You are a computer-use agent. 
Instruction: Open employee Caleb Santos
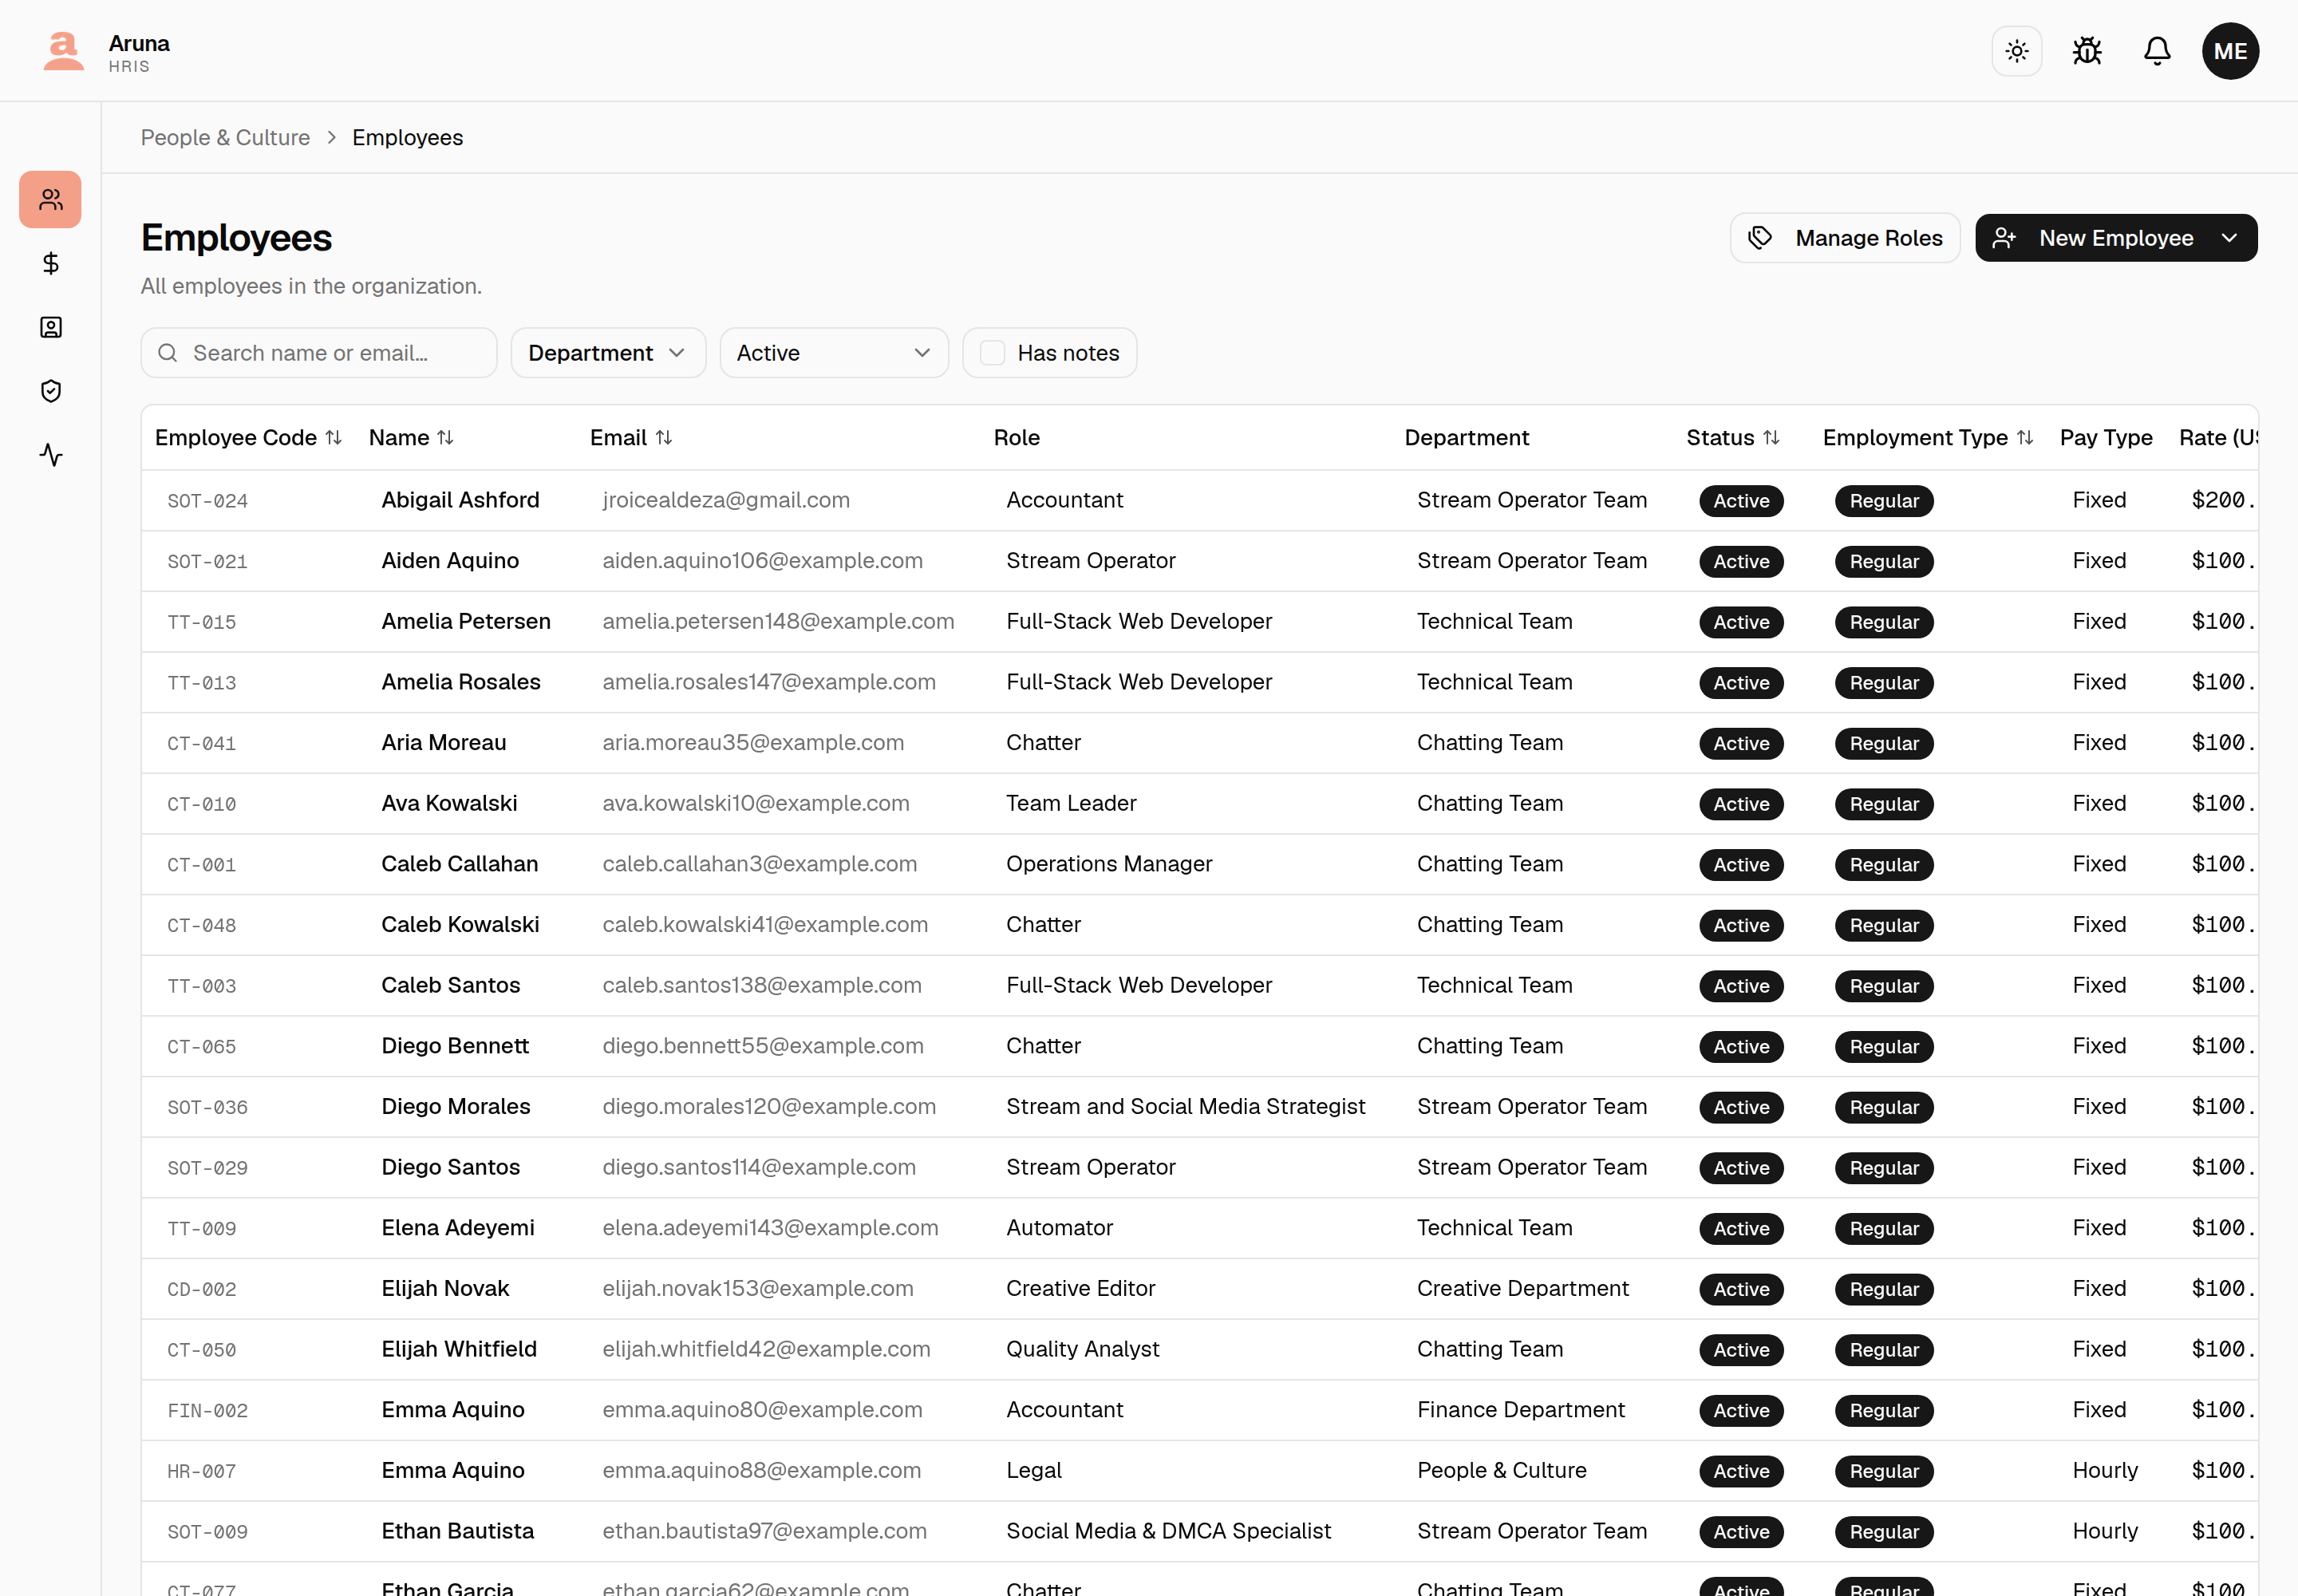(451, 985)
